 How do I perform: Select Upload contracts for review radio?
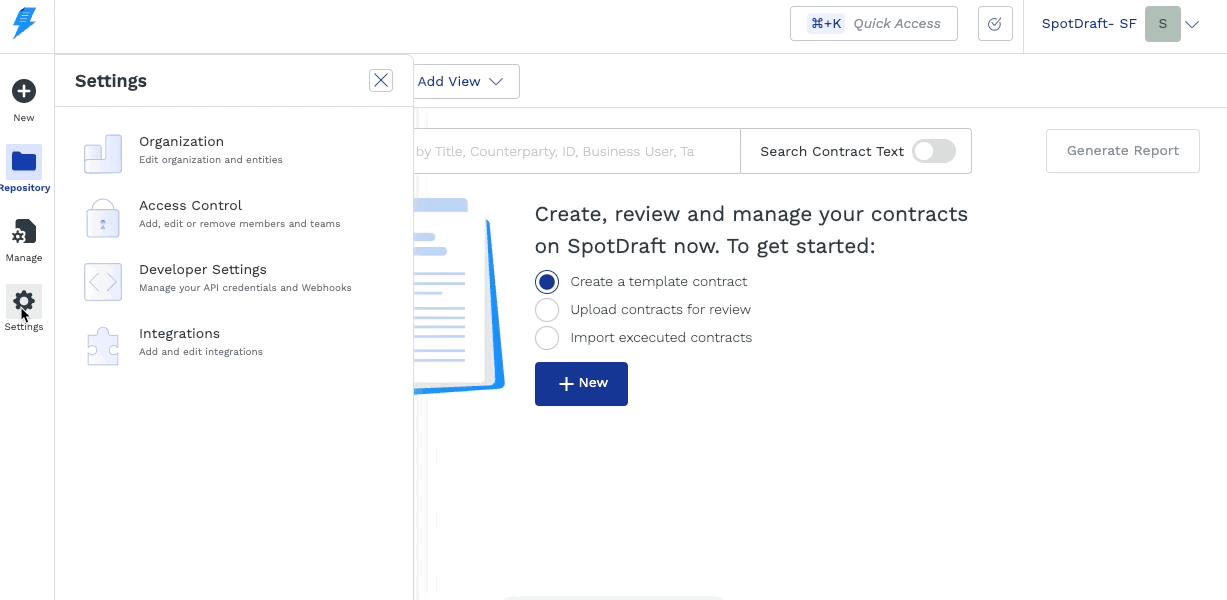(x=547, y=310)
